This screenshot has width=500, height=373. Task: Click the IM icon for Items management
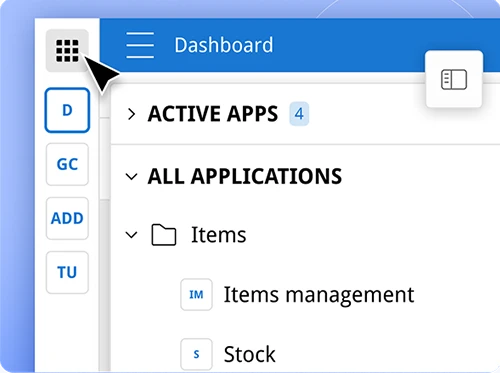(x=196, y=295)
